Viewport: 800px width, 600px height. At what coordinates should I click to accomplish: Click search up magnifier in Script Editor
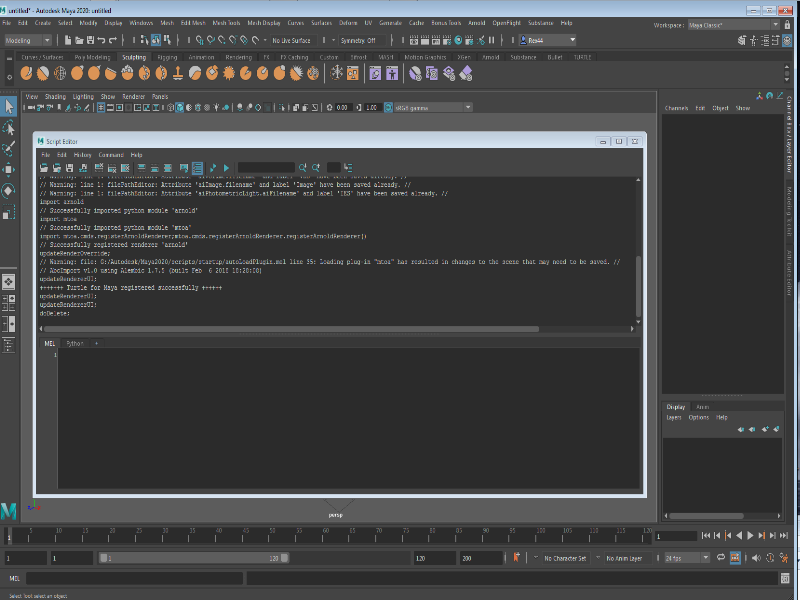[x=316, y=167]
